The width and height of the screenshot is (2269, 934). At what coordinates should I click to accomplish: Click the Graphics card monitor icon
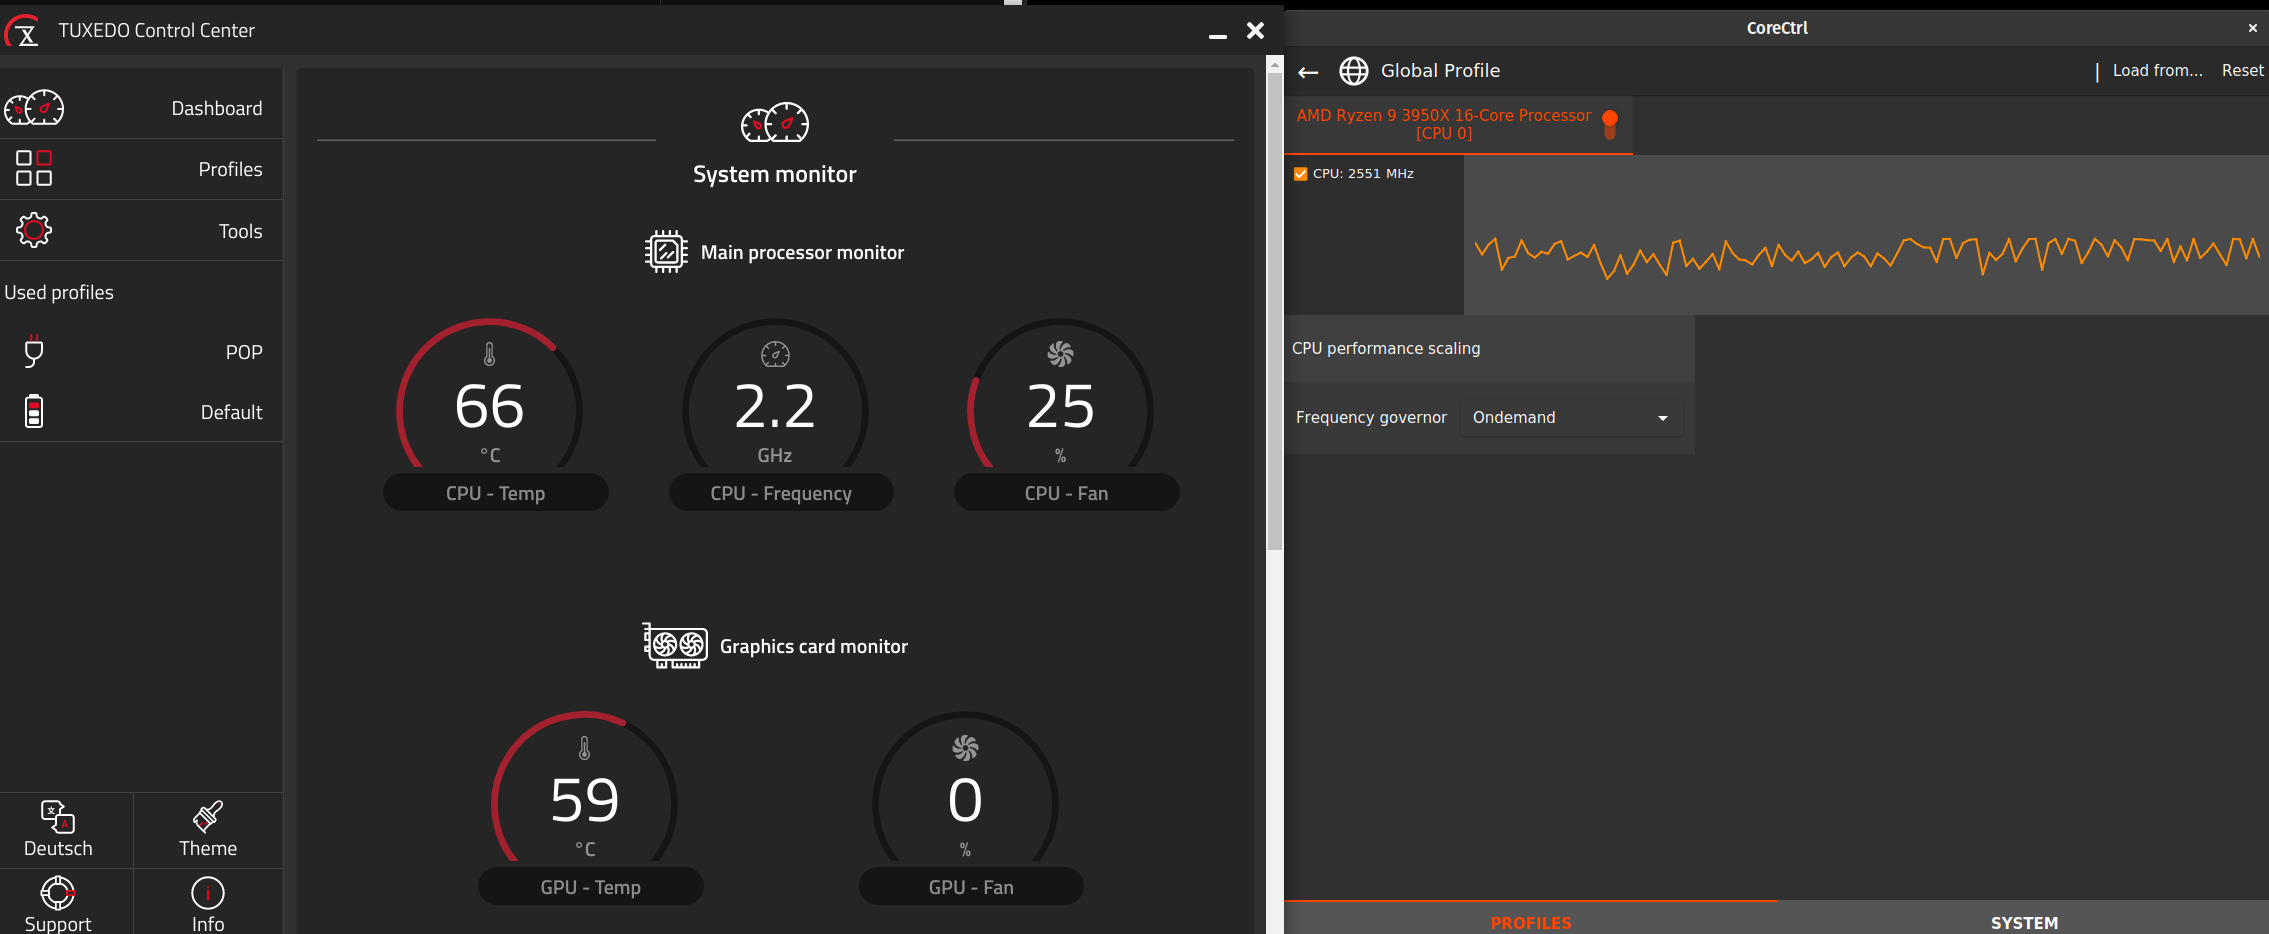[x=675, y=646]
